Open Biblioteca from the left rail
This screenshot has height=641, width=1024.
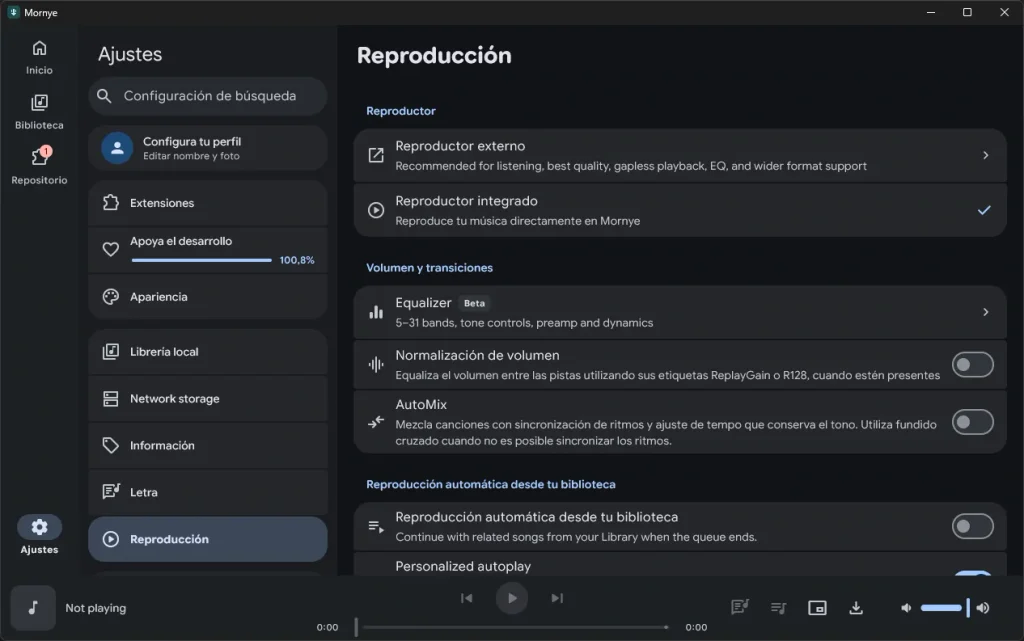[x=39, y=112]
